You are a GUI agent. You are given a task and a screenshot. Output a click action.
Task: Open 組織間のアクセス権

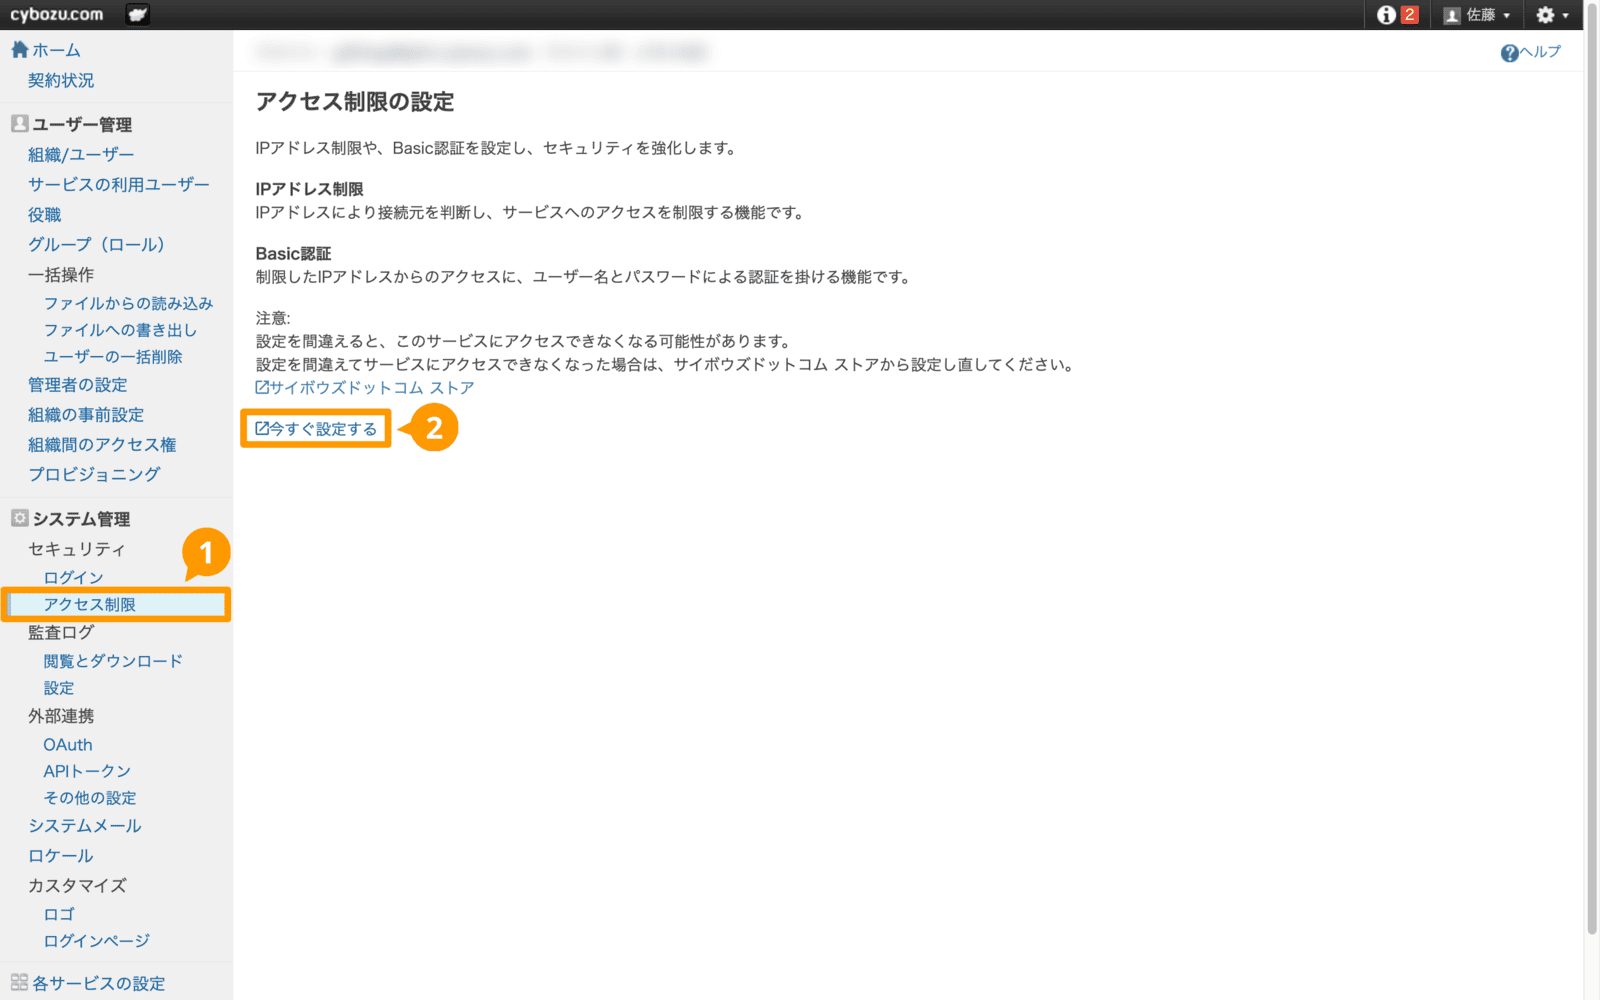(x=102, y=445)
